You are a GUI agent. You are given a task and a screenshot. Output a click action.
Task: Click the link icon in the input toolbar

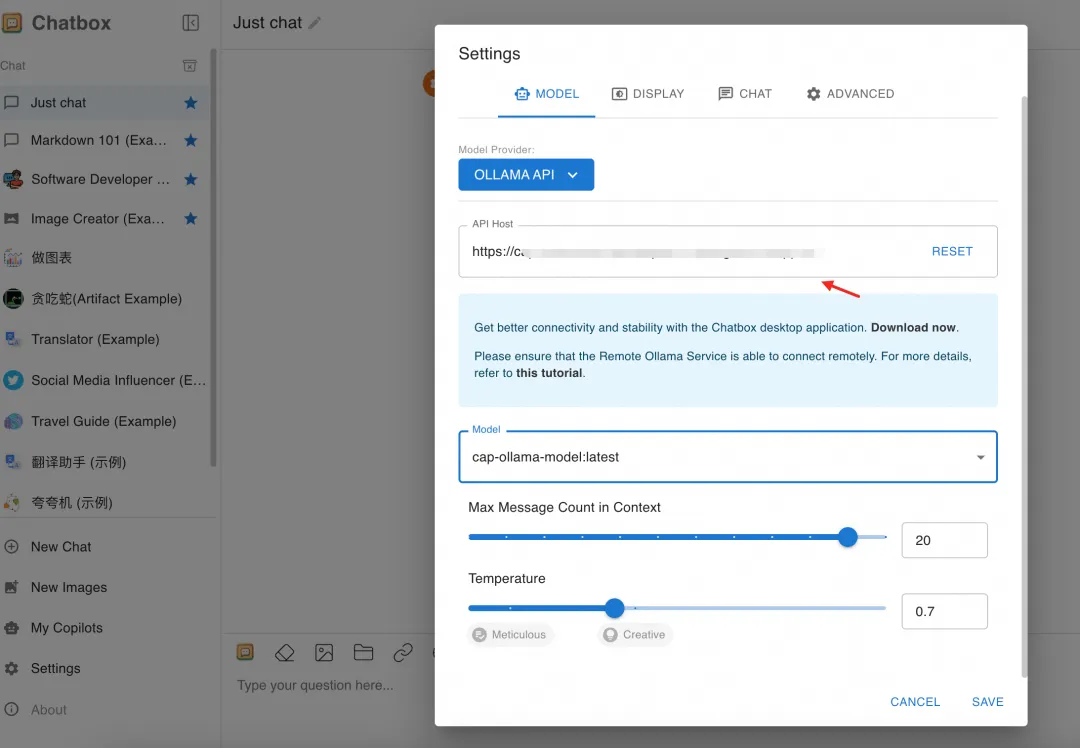(x=403, y=652)
